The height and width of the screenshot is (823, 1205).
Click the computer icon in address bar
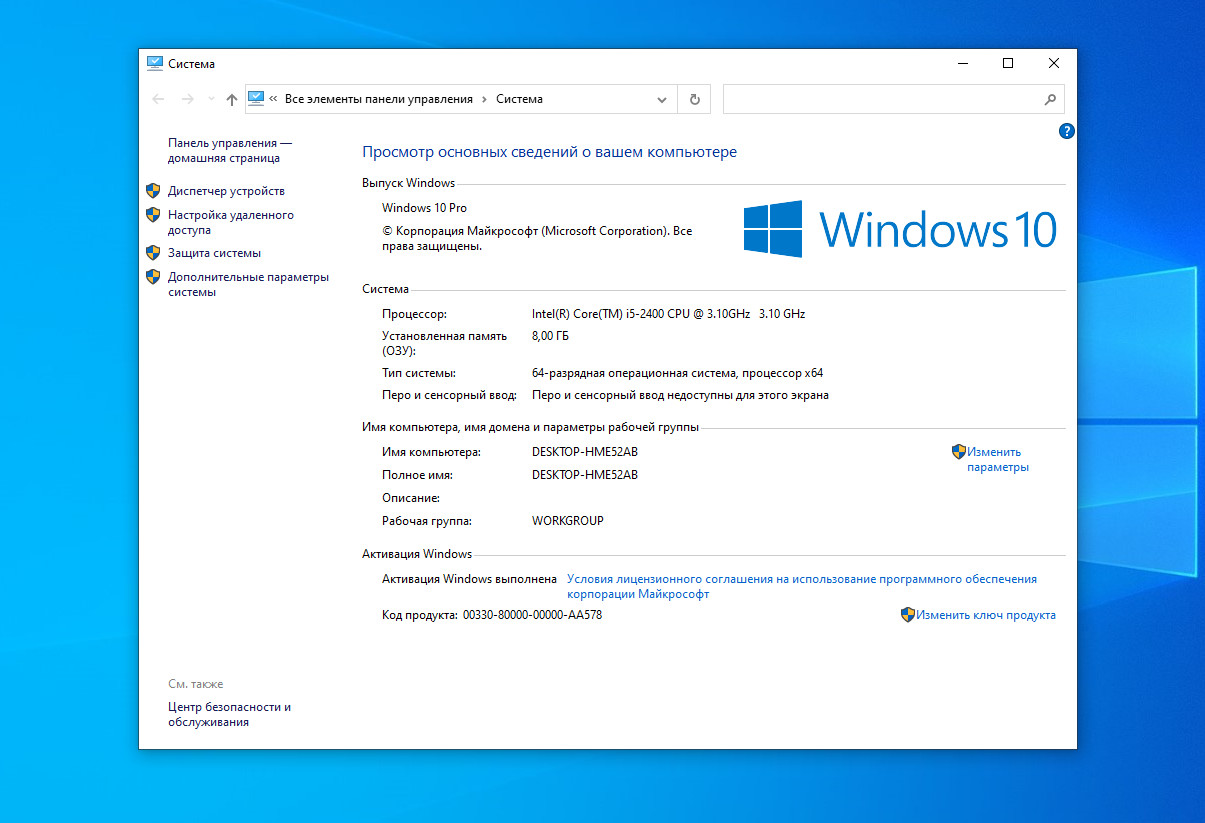(x=255, y=99)
